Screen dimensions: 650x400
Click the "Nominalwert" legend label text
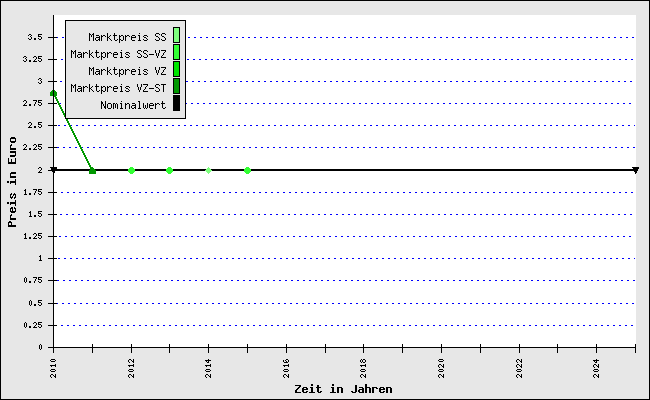(133, 104)
